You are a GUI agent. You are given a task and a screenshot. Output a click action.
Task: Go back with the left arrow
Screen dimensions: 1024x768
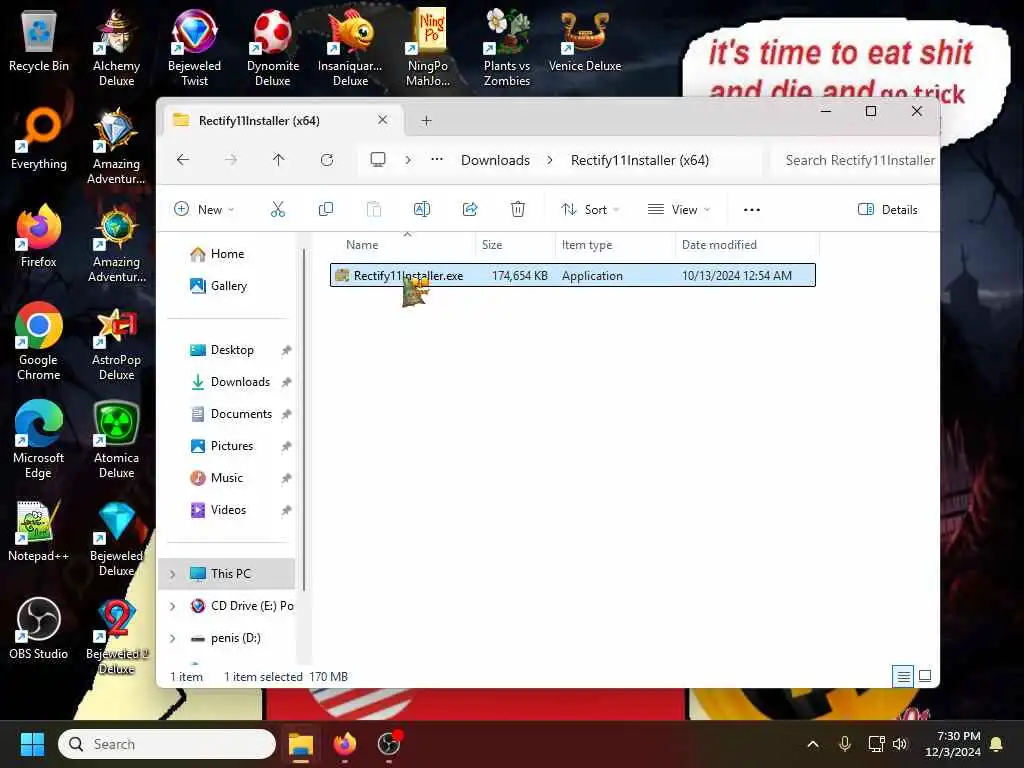[183, 159]
